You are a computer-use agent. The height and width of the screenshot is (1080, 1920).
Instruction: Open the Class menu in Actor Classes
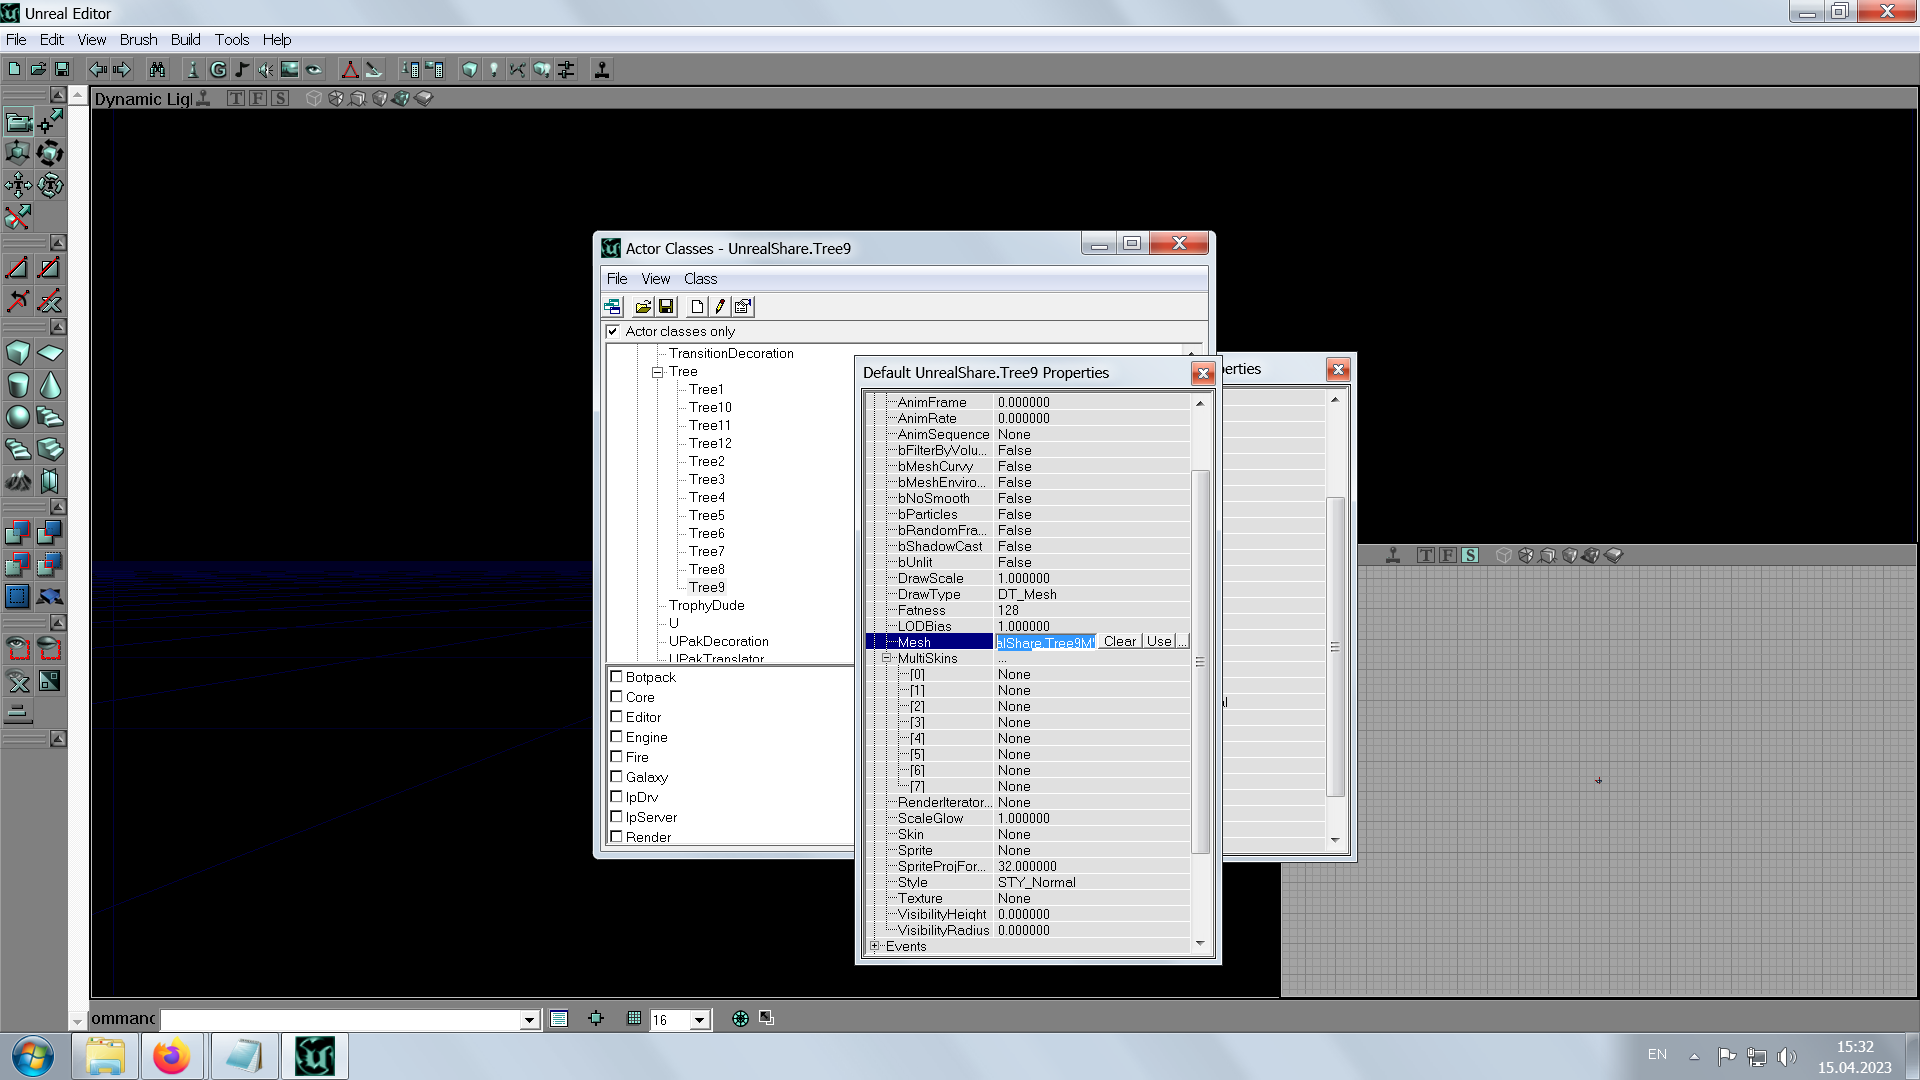[700, 279]
